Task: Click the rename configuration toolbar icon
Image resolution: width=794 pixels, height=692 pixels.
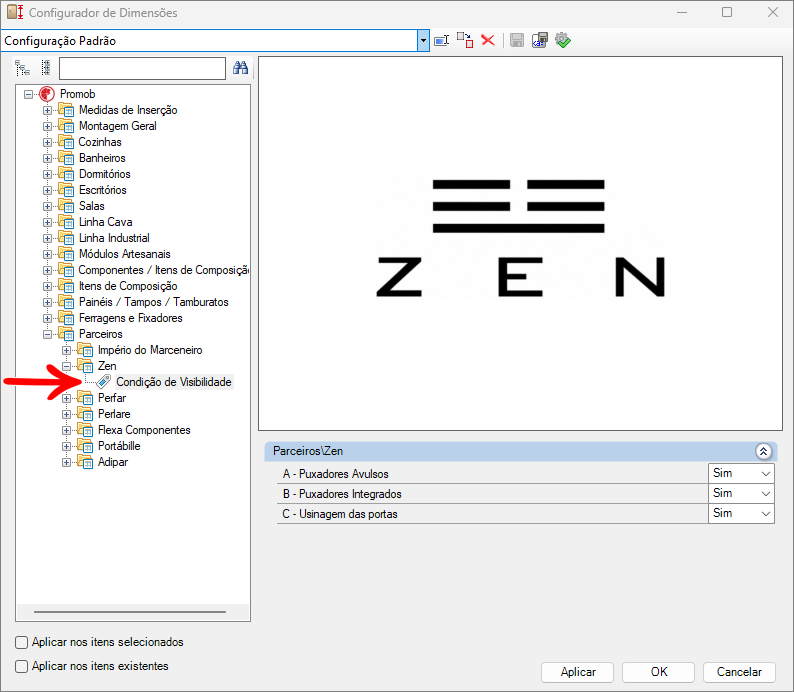Action: tap(442, 40)
